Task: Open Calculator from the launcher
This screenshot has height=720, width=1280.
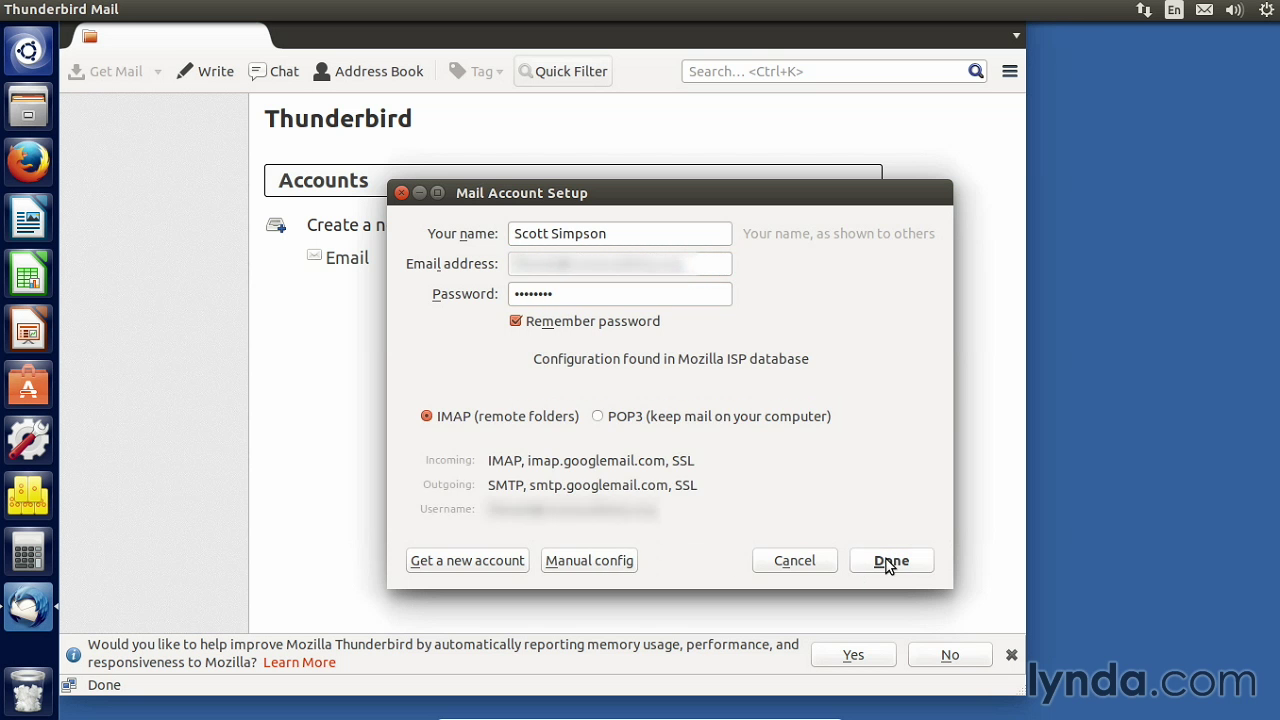Action: pyautogui.click(x=28, y=552)
